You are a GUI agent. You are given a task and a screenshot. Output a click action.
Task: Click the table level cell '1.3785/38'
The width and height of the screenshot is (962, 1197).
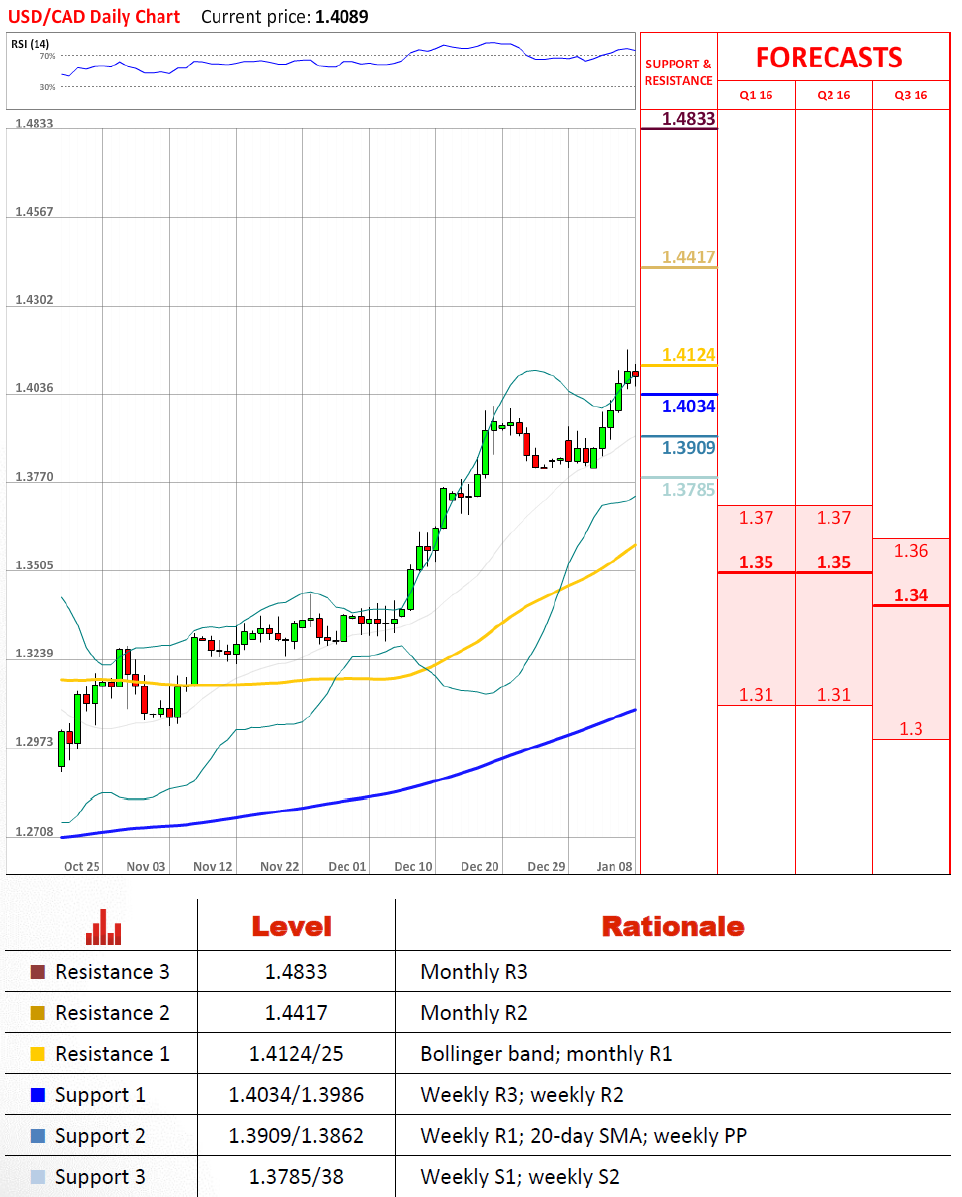[x=296, y=1178]
